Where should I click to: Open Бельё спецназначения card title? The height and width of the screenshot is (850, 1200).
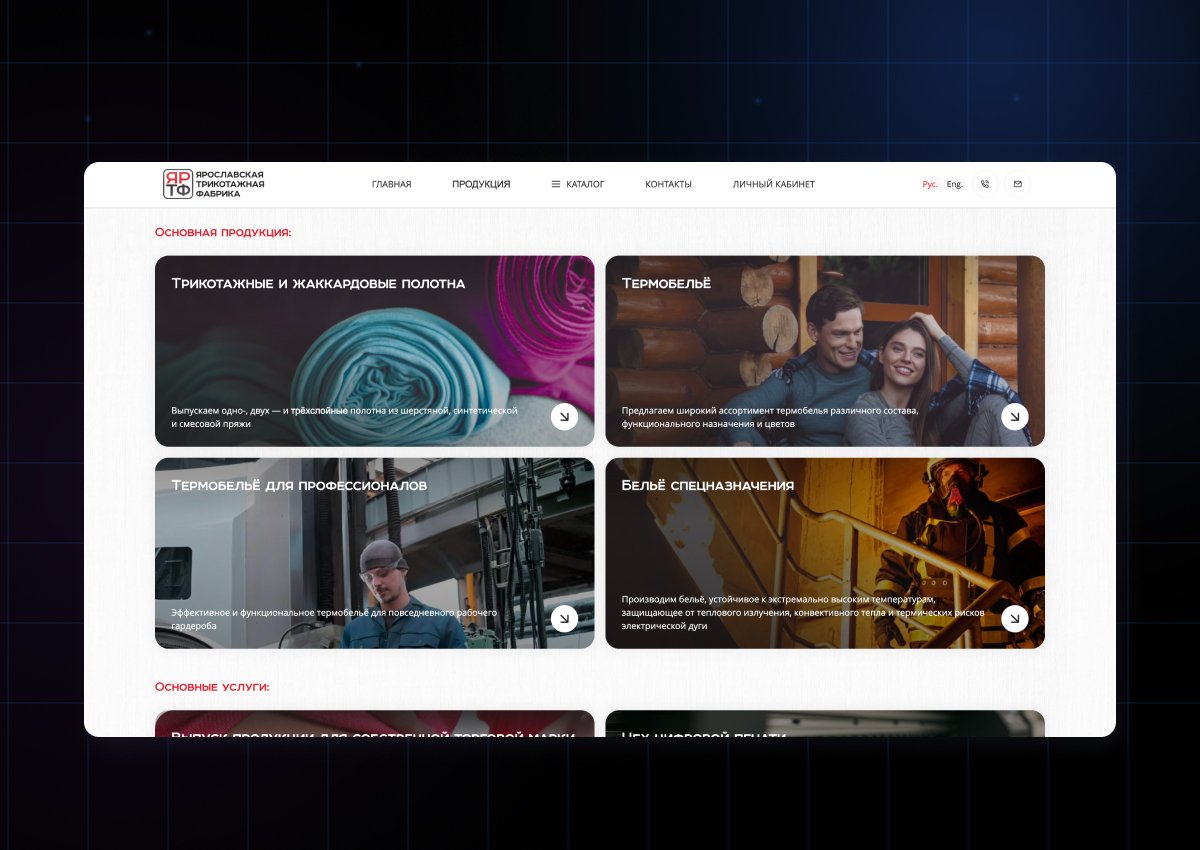click(708, 485)
